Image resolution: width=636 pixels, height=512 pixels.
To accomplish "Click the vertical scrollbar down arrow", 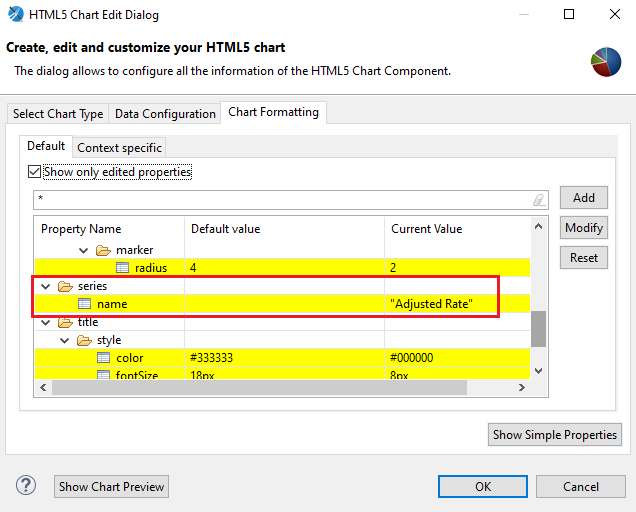I will point(539,371).
